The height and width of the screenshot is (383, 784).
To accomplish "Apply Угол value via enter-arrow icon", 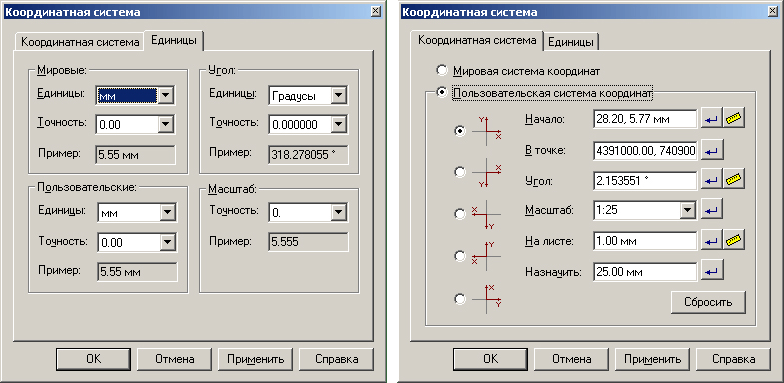I will click(x=712, y=180).
